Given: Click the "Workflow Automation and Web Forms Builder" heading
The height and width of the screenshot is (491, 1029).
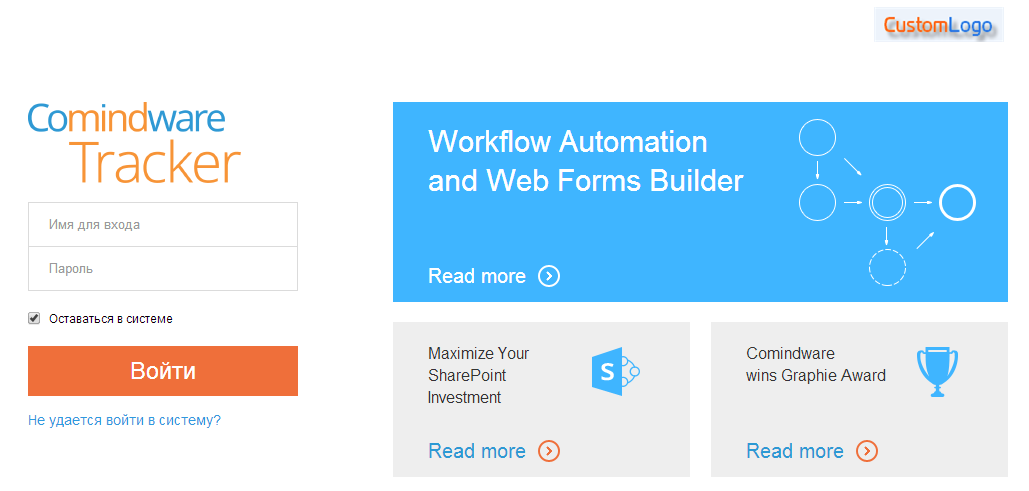Looking at the screenshot, I should pyautogui.click(x=585, y=161).
